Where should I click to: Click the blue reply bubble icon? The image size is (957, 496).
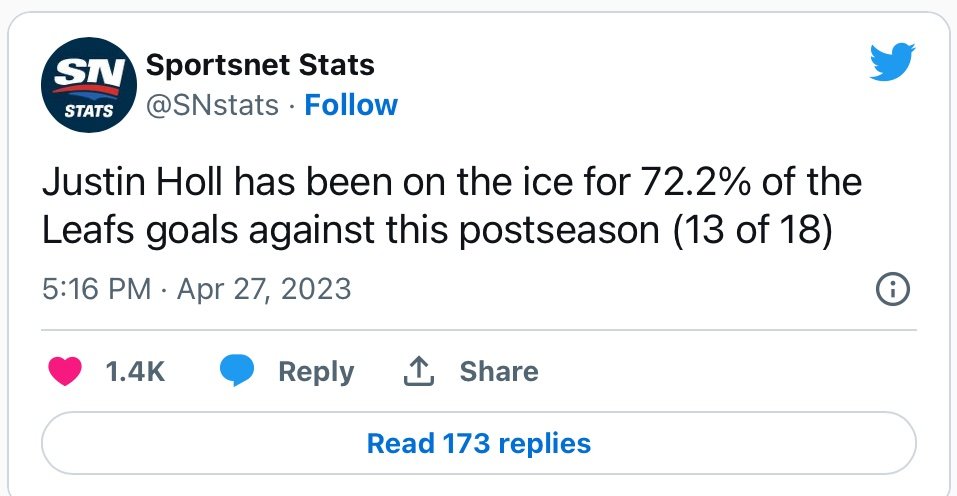click(238, 371)
